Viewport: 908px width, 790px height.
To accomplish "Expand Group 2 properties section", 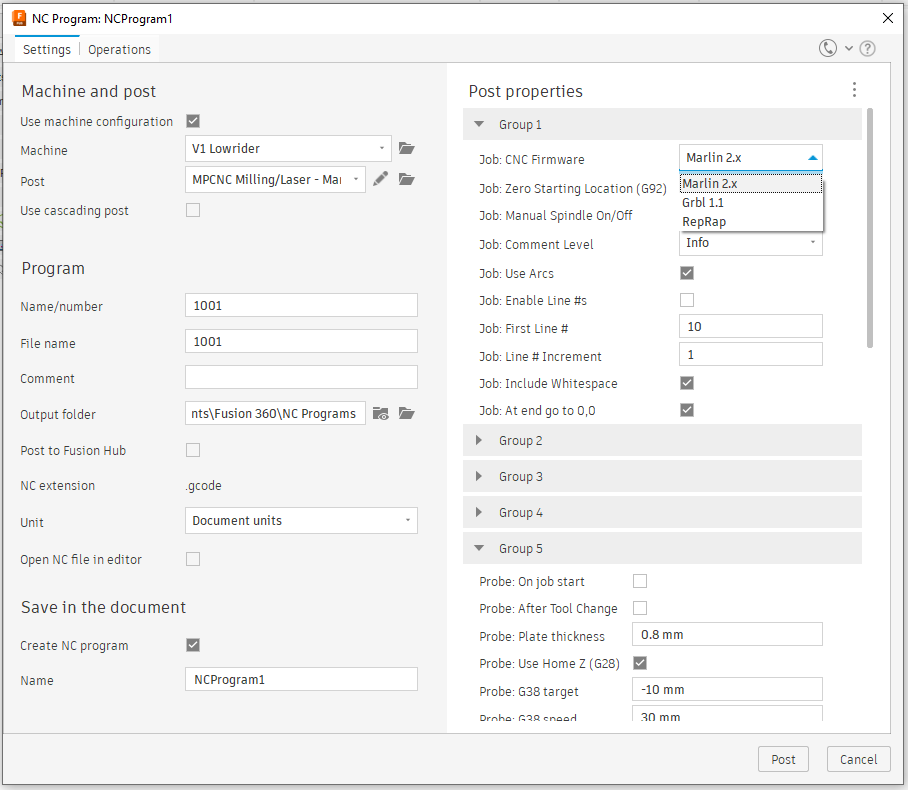I will click(520, 440).
